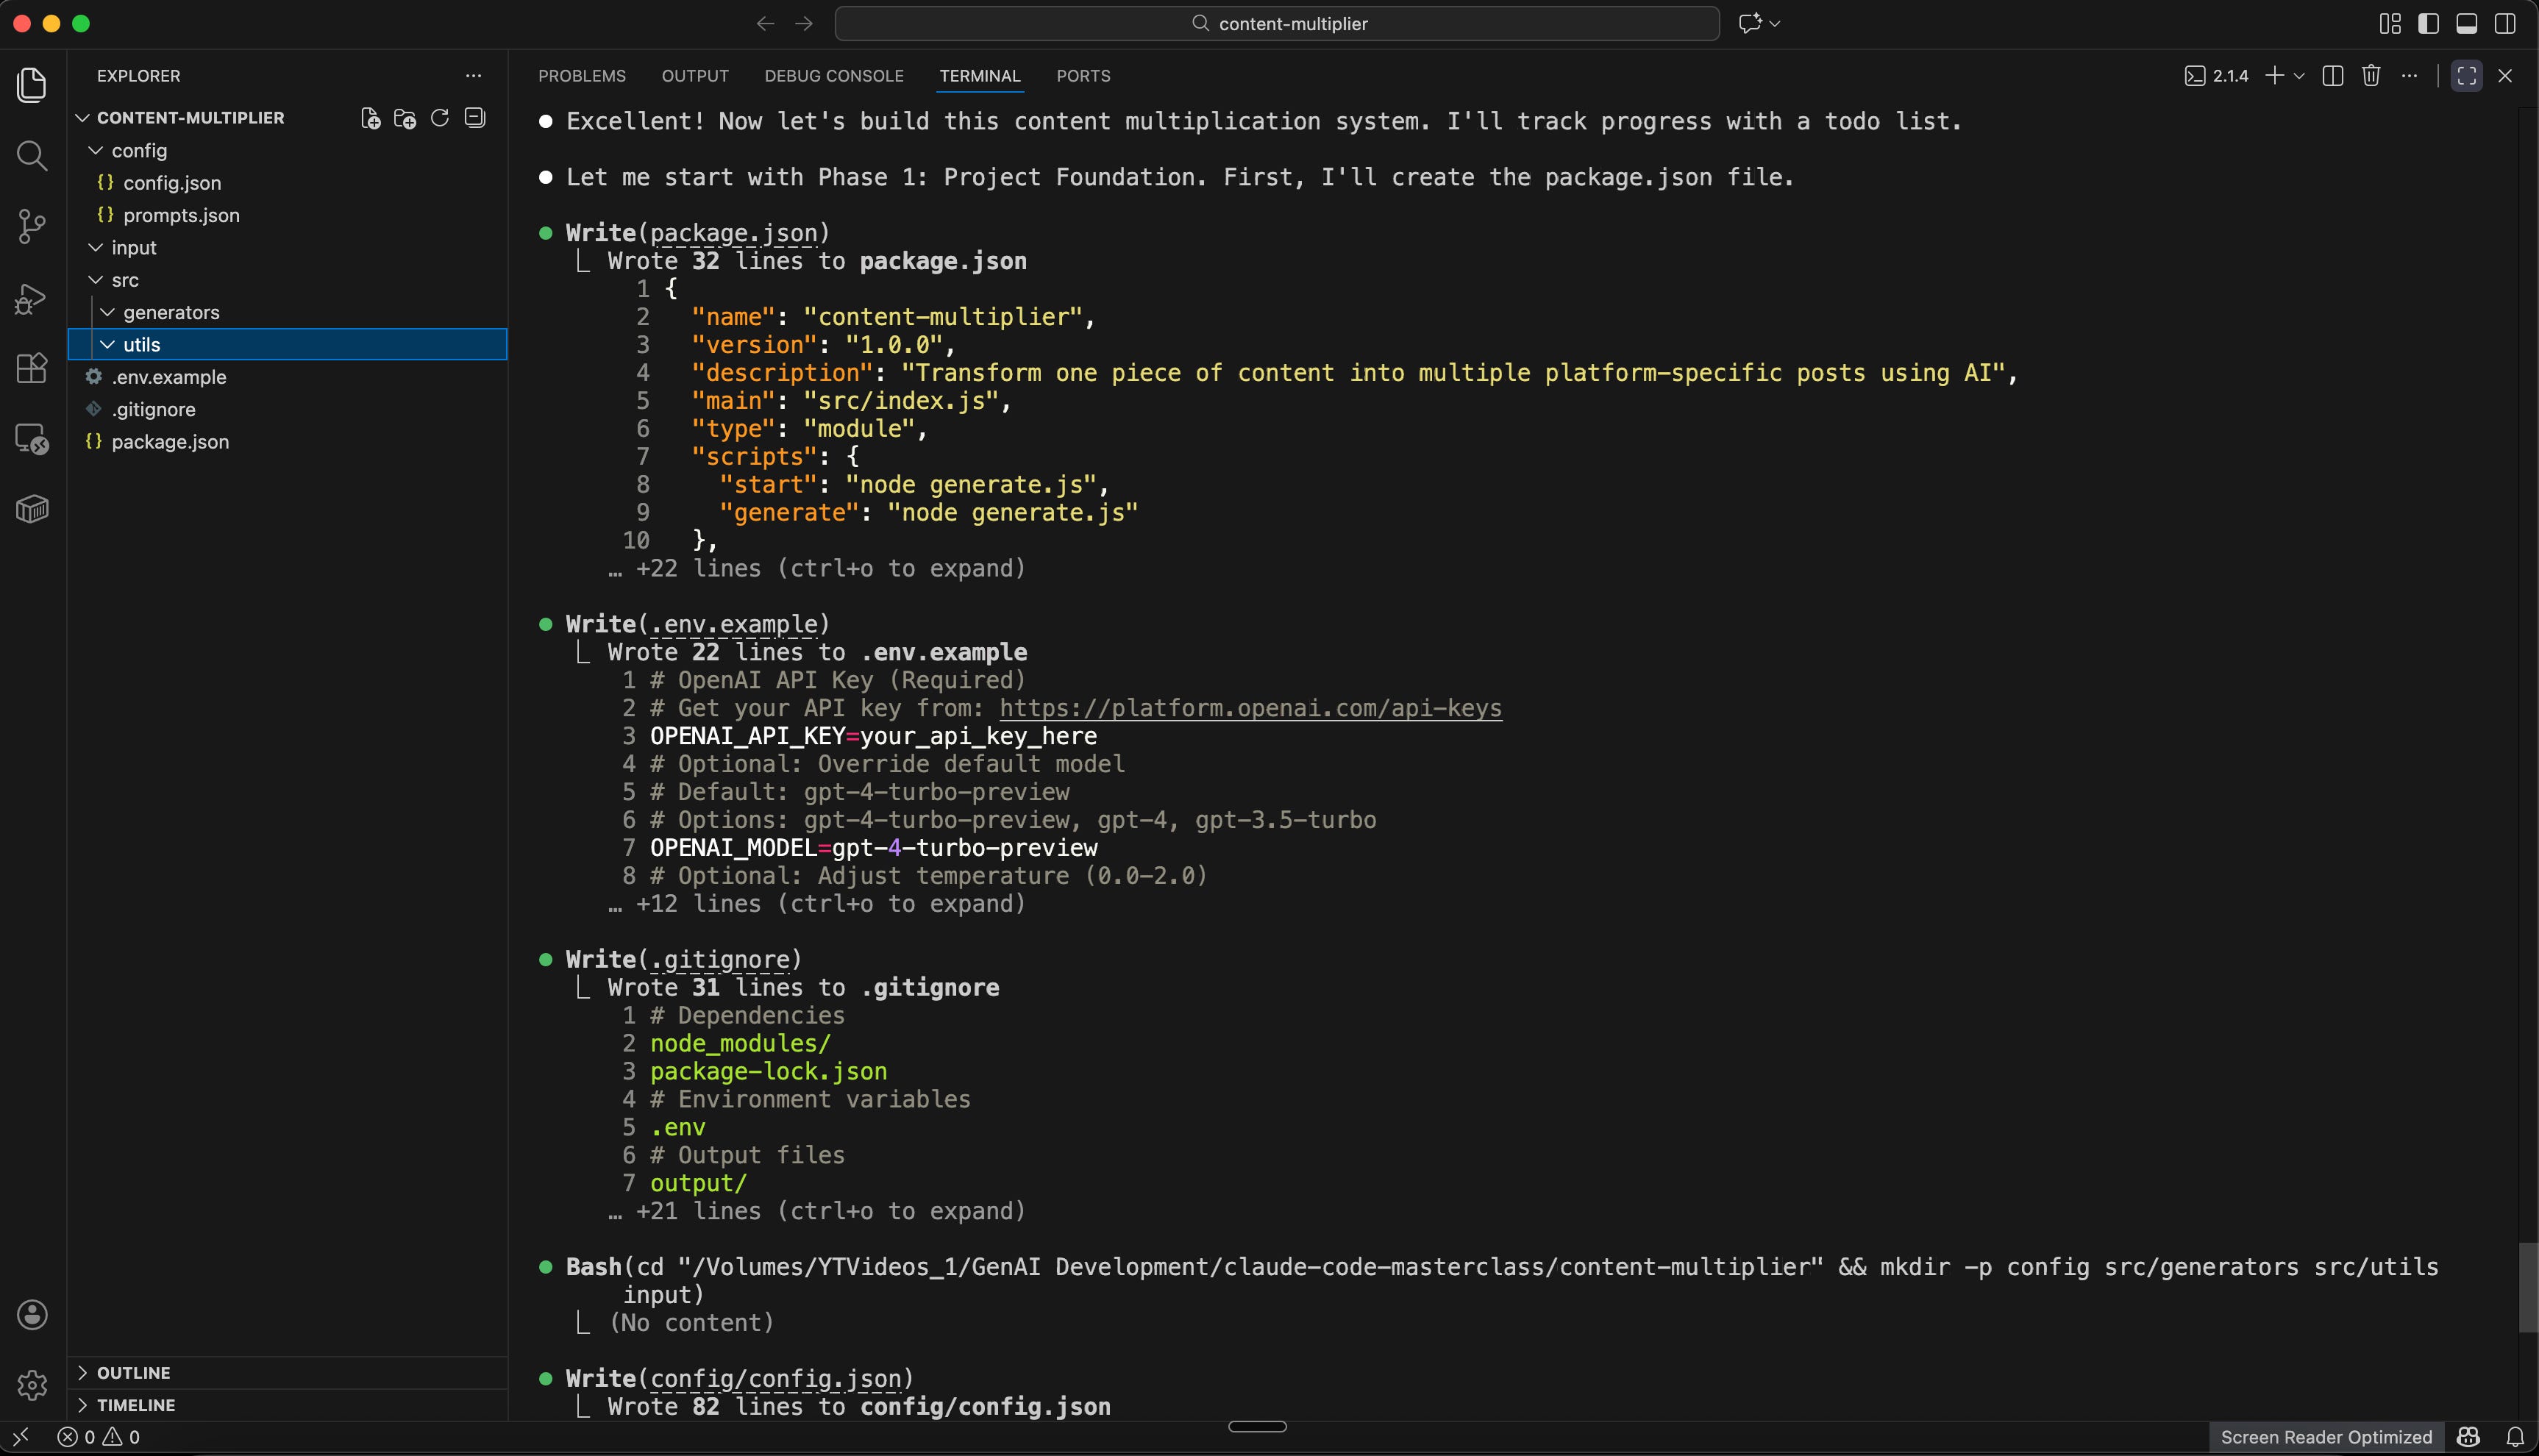
Task: Click Screen Reader Optimized status item
Action: coord(2325,1437)
